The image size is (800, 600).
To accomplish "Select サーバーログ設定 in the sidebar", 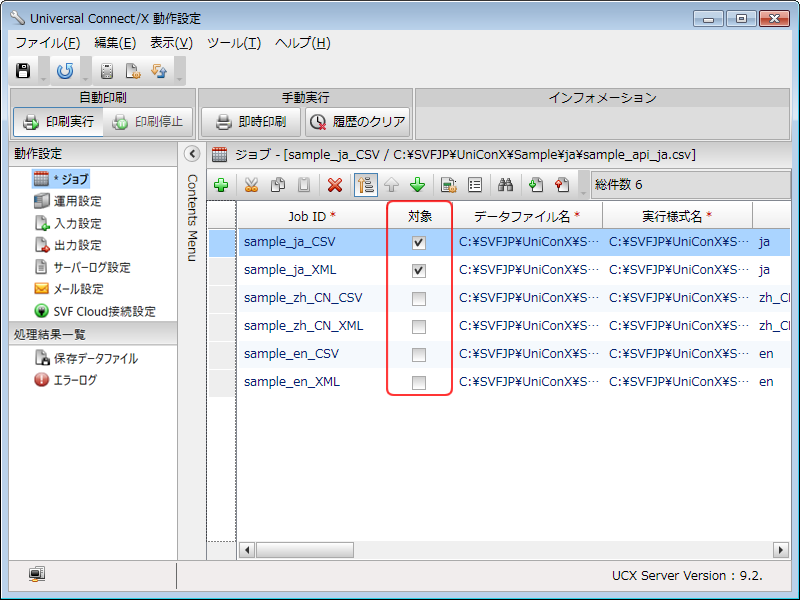I will coord(82,267).
